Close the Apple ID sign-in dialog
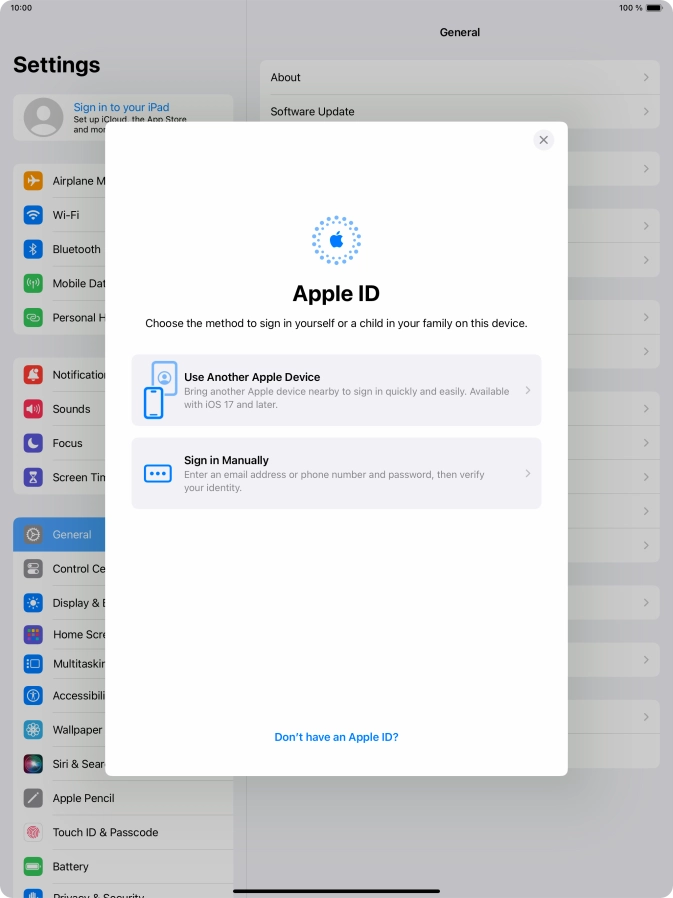 point(543,140)
